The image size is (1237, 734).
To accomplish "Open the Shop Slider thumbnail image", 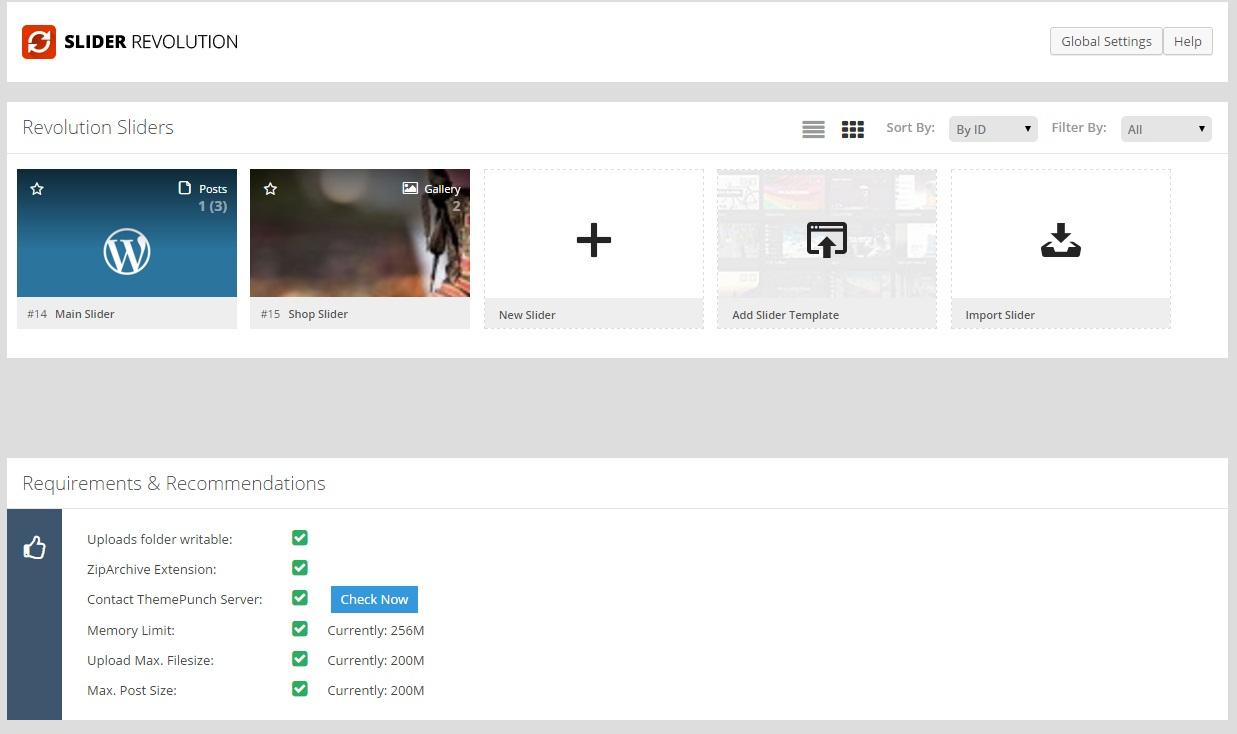I will tap(360, 233).
